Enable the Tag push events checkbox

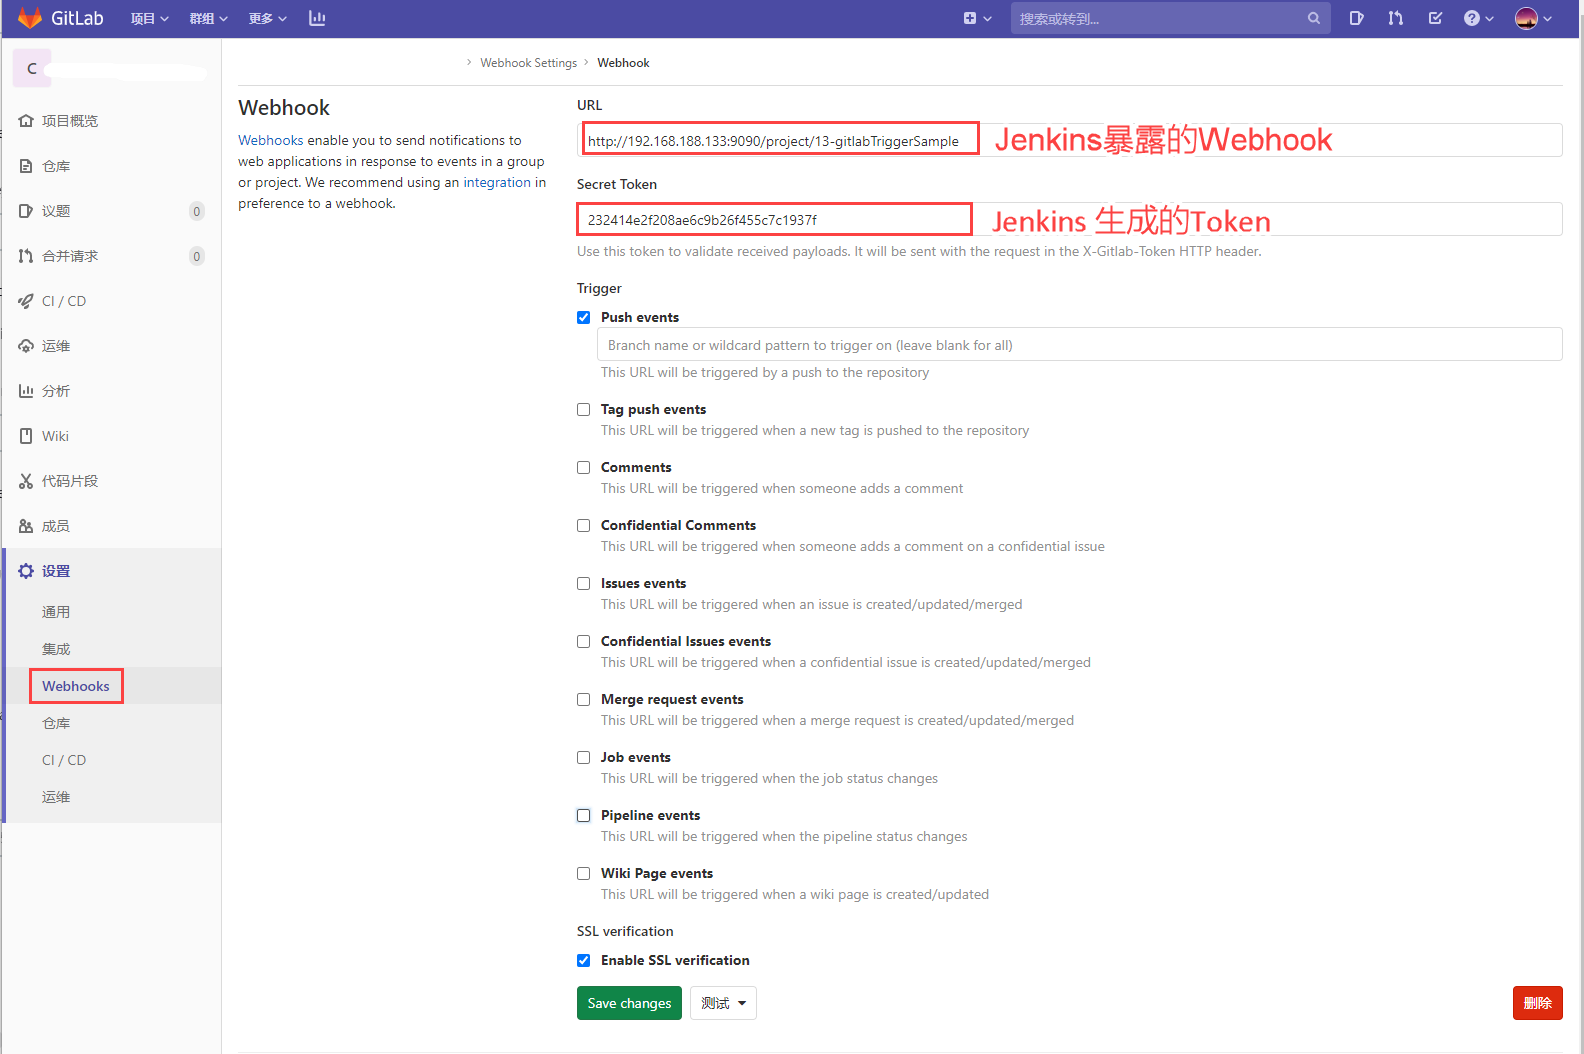point(584,409)
